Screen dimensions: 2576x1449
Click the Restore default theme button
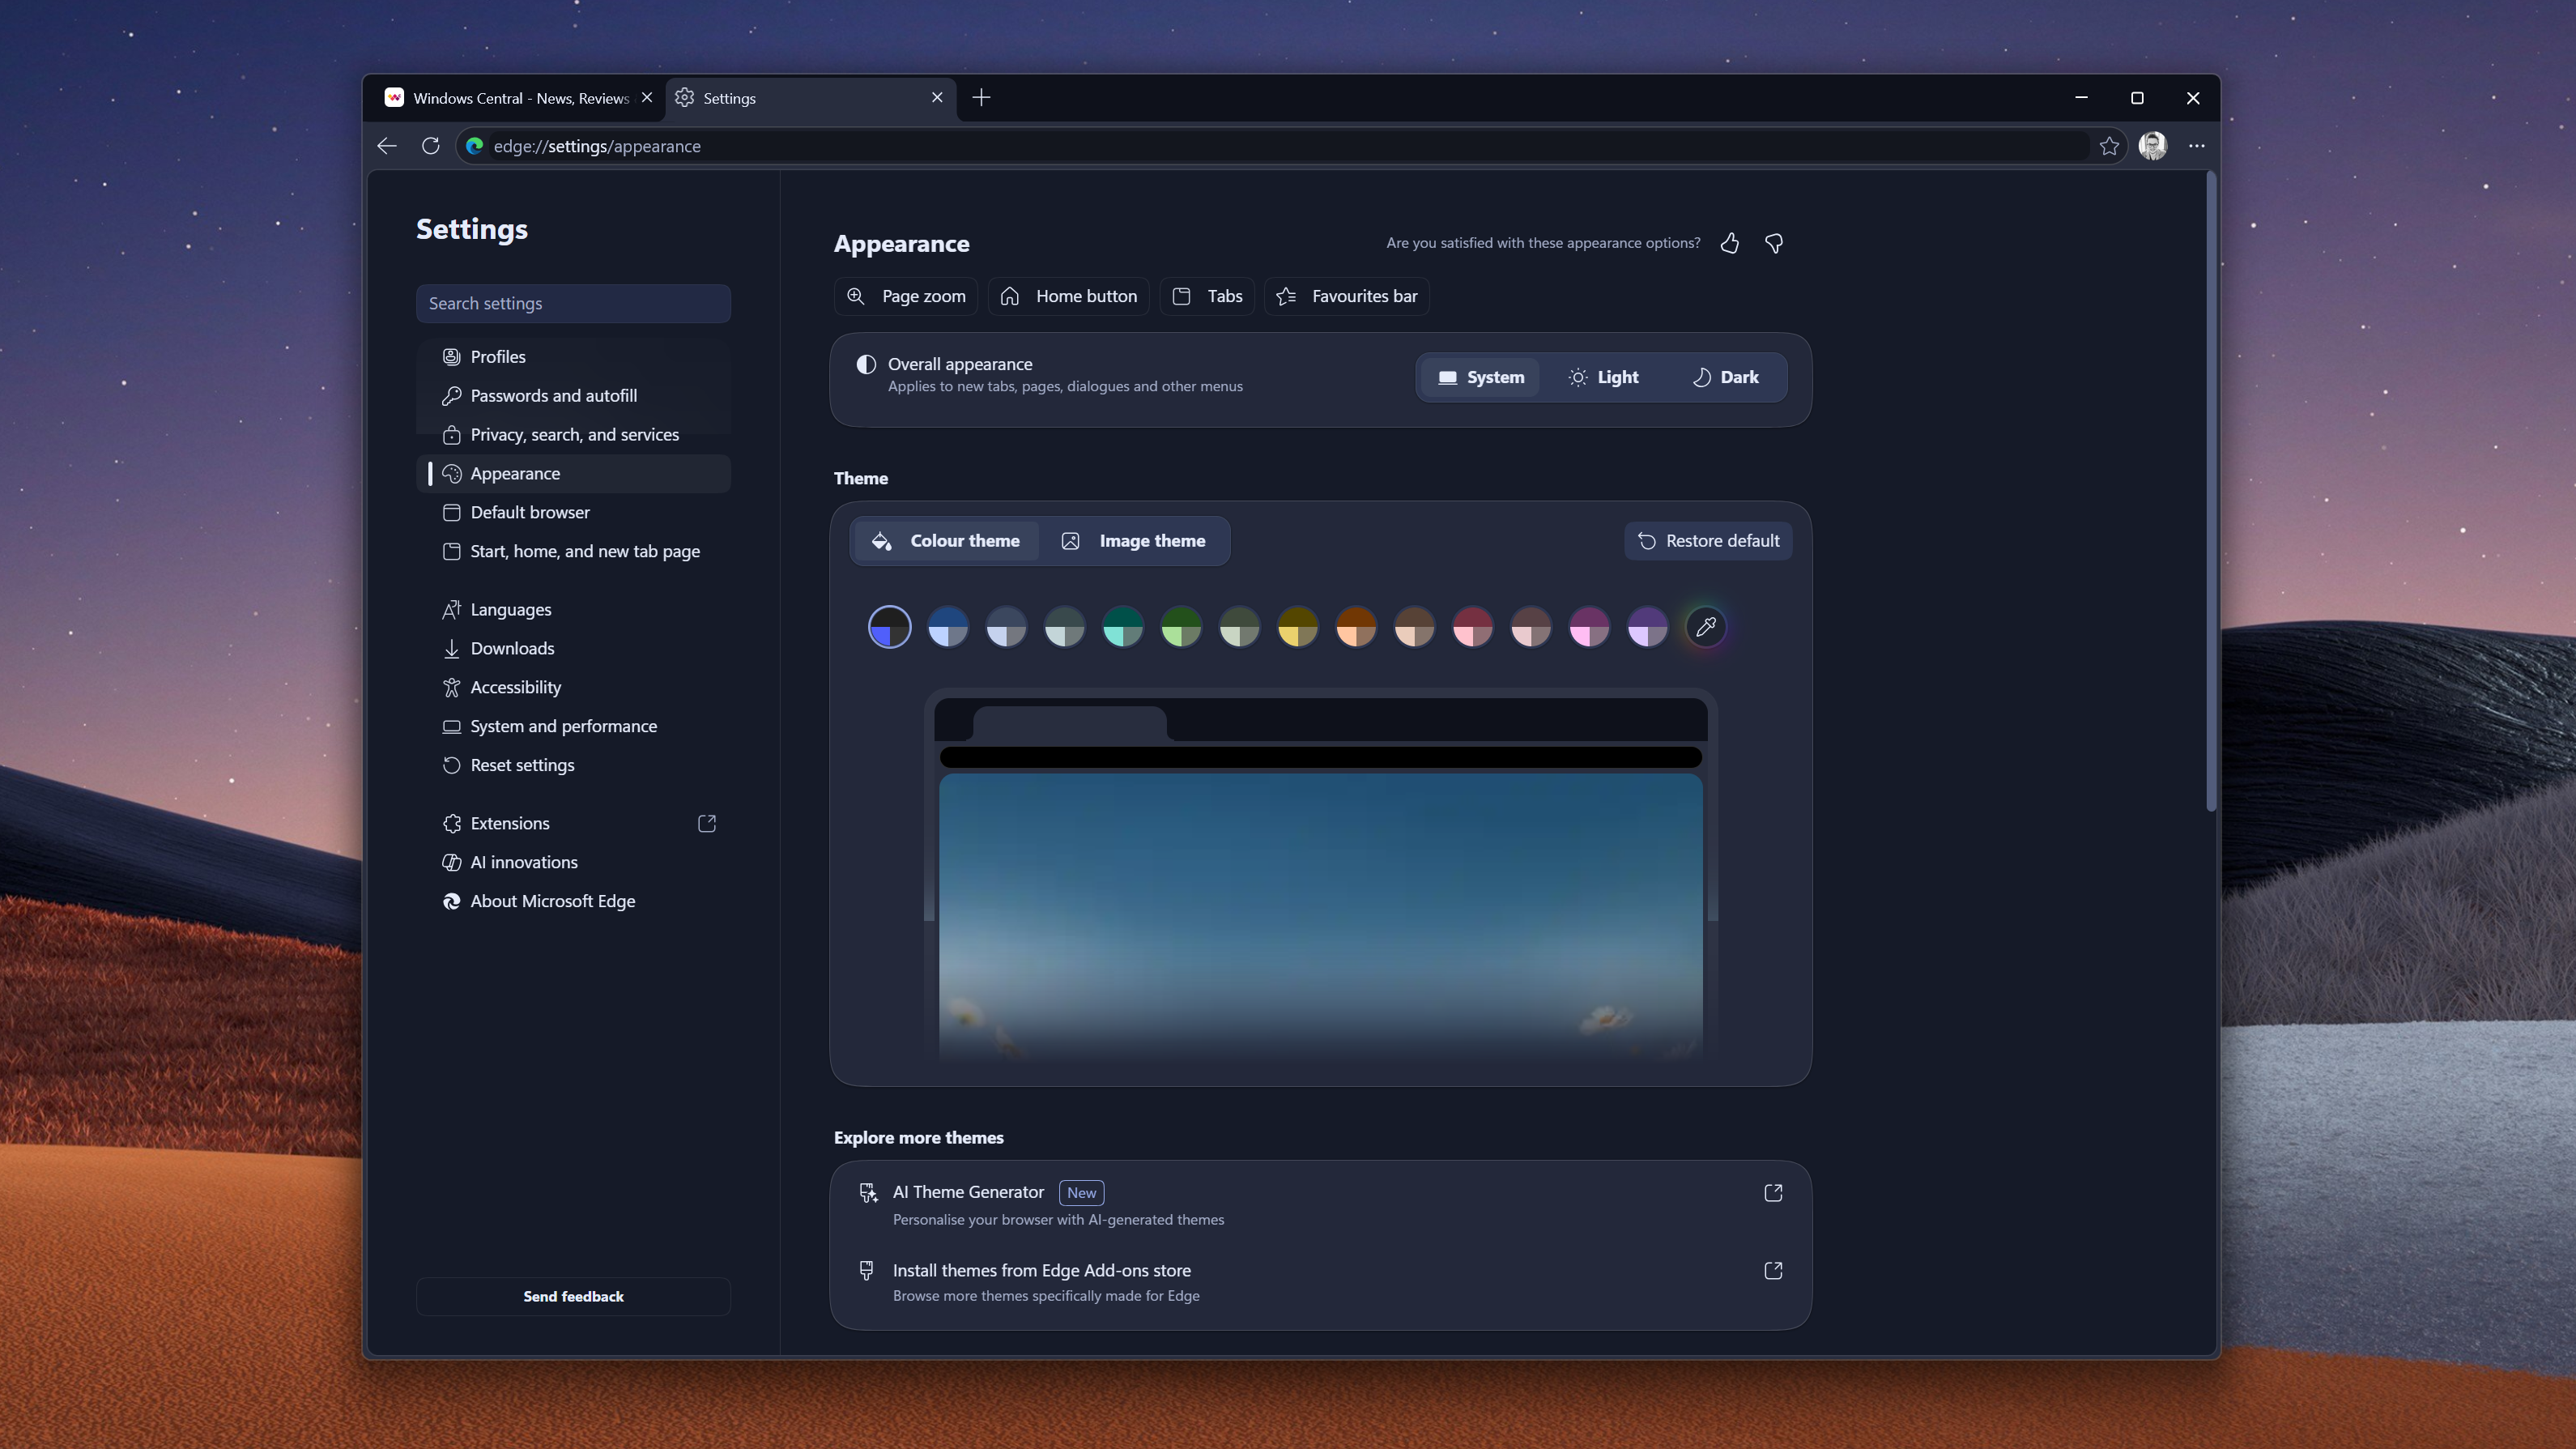click(x=1707, y=540)
